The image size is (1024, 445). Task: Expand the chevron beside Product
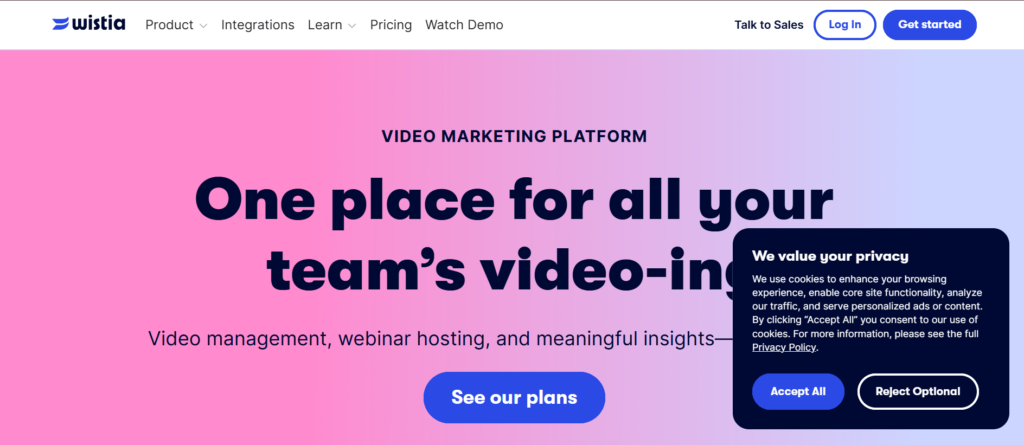coord(203,26)
